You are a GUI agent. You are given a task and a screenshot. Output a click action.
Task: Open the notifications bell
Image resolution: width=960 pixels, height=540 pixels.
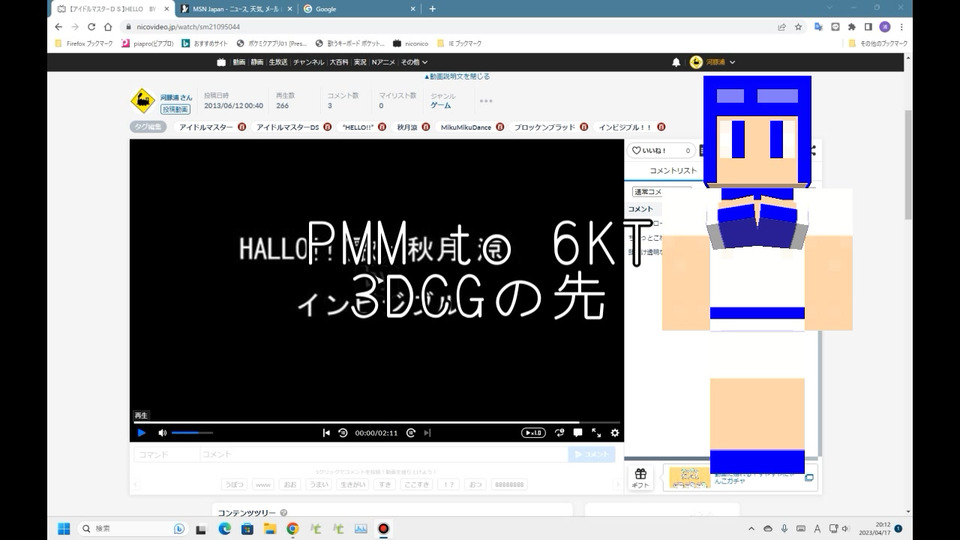(676, 62)
